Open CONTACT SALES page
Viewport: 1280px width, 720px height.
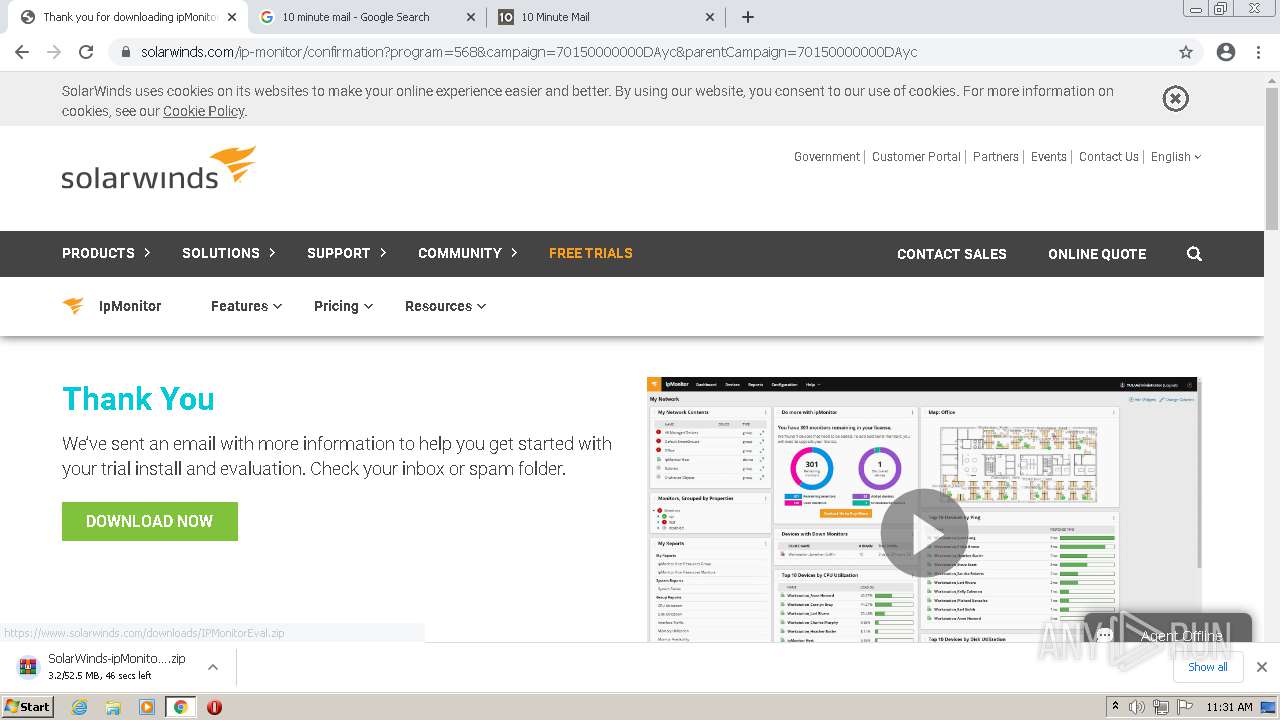(x=952, y=254)
